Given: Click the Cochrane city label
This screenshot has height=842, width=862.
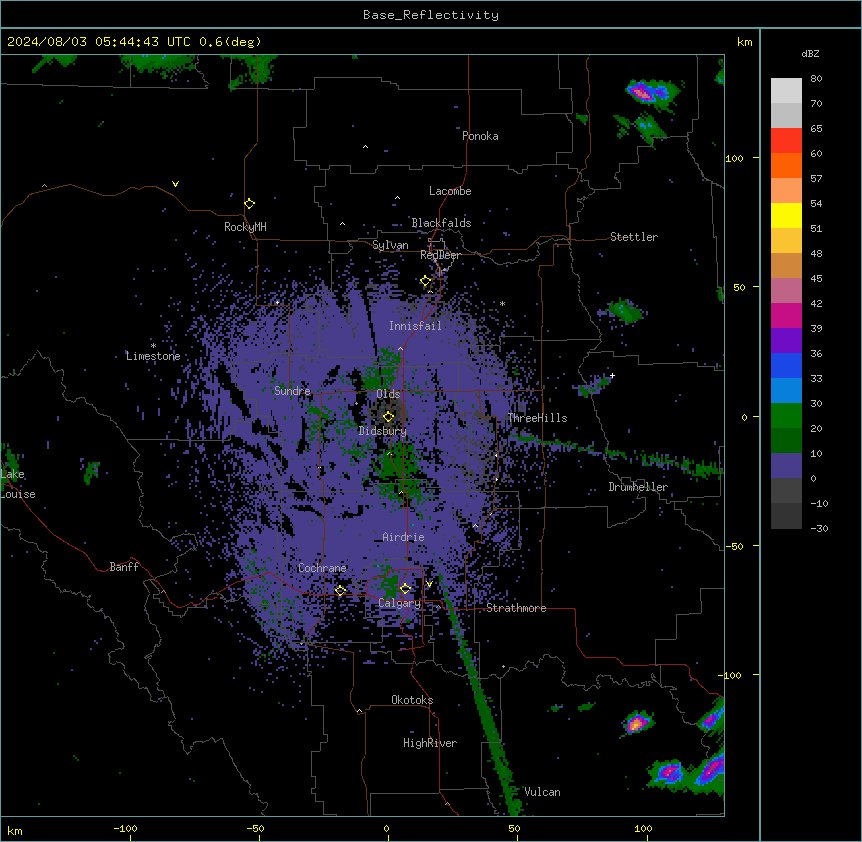Looking at the screenshot, I should 322,568.
